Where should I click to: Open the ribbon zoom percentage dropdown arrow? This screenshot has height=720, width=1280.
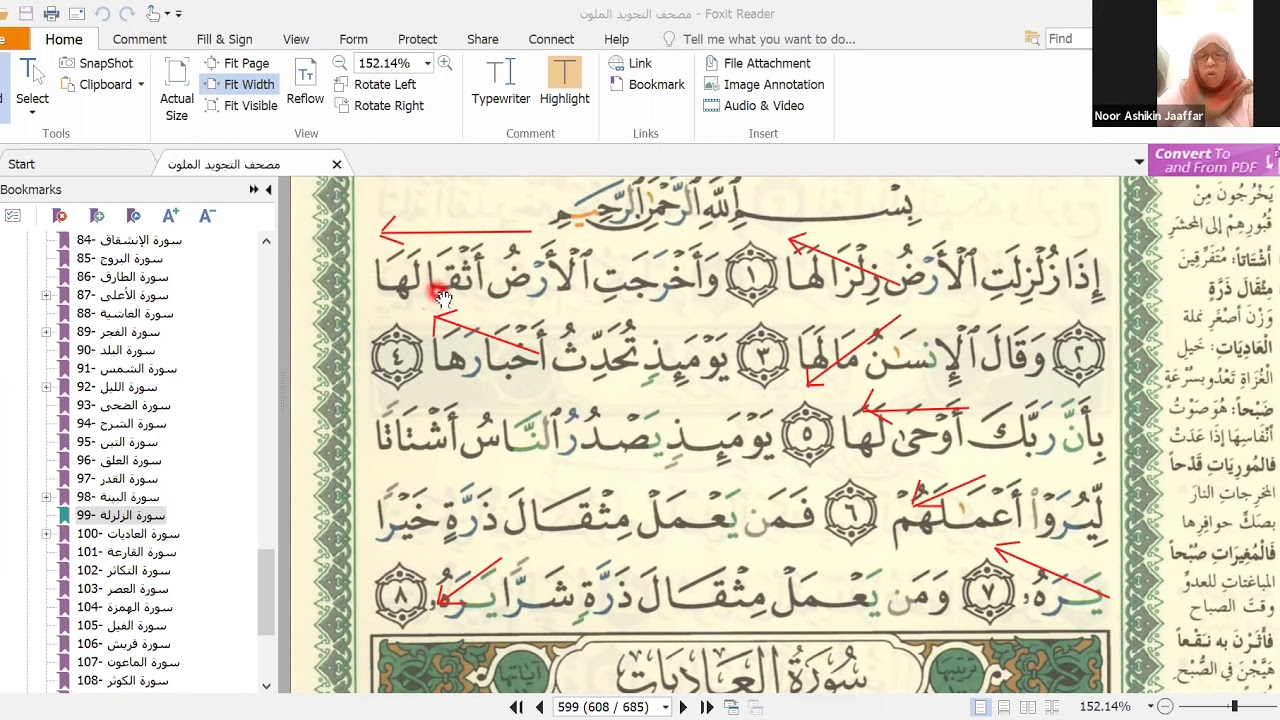coord(427,63)
